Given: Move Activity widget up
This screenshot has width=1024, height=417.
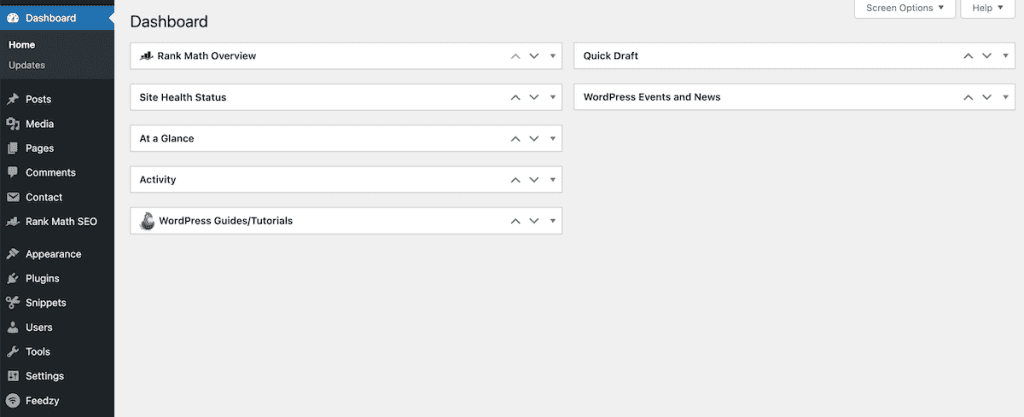Looking at the screenshot, I should point(515,179).
